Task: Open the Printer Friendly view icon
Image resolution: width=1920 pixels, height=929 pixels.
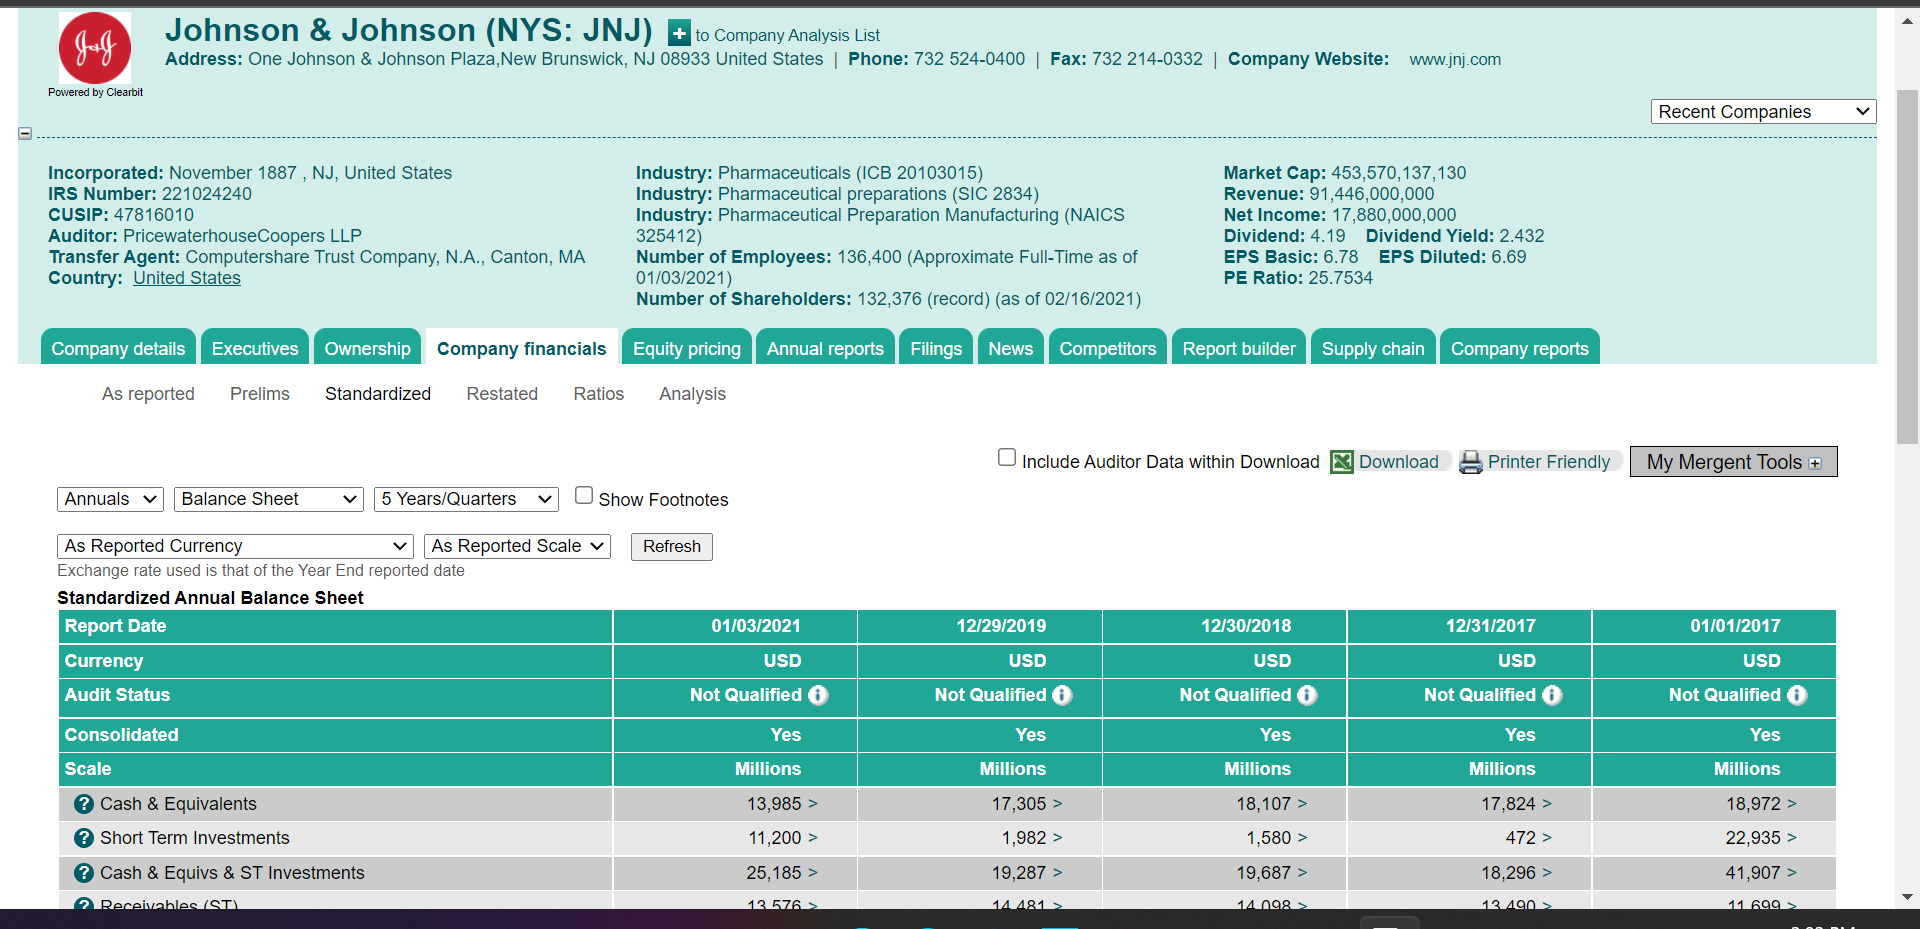Action: [x=1471, y=461]
